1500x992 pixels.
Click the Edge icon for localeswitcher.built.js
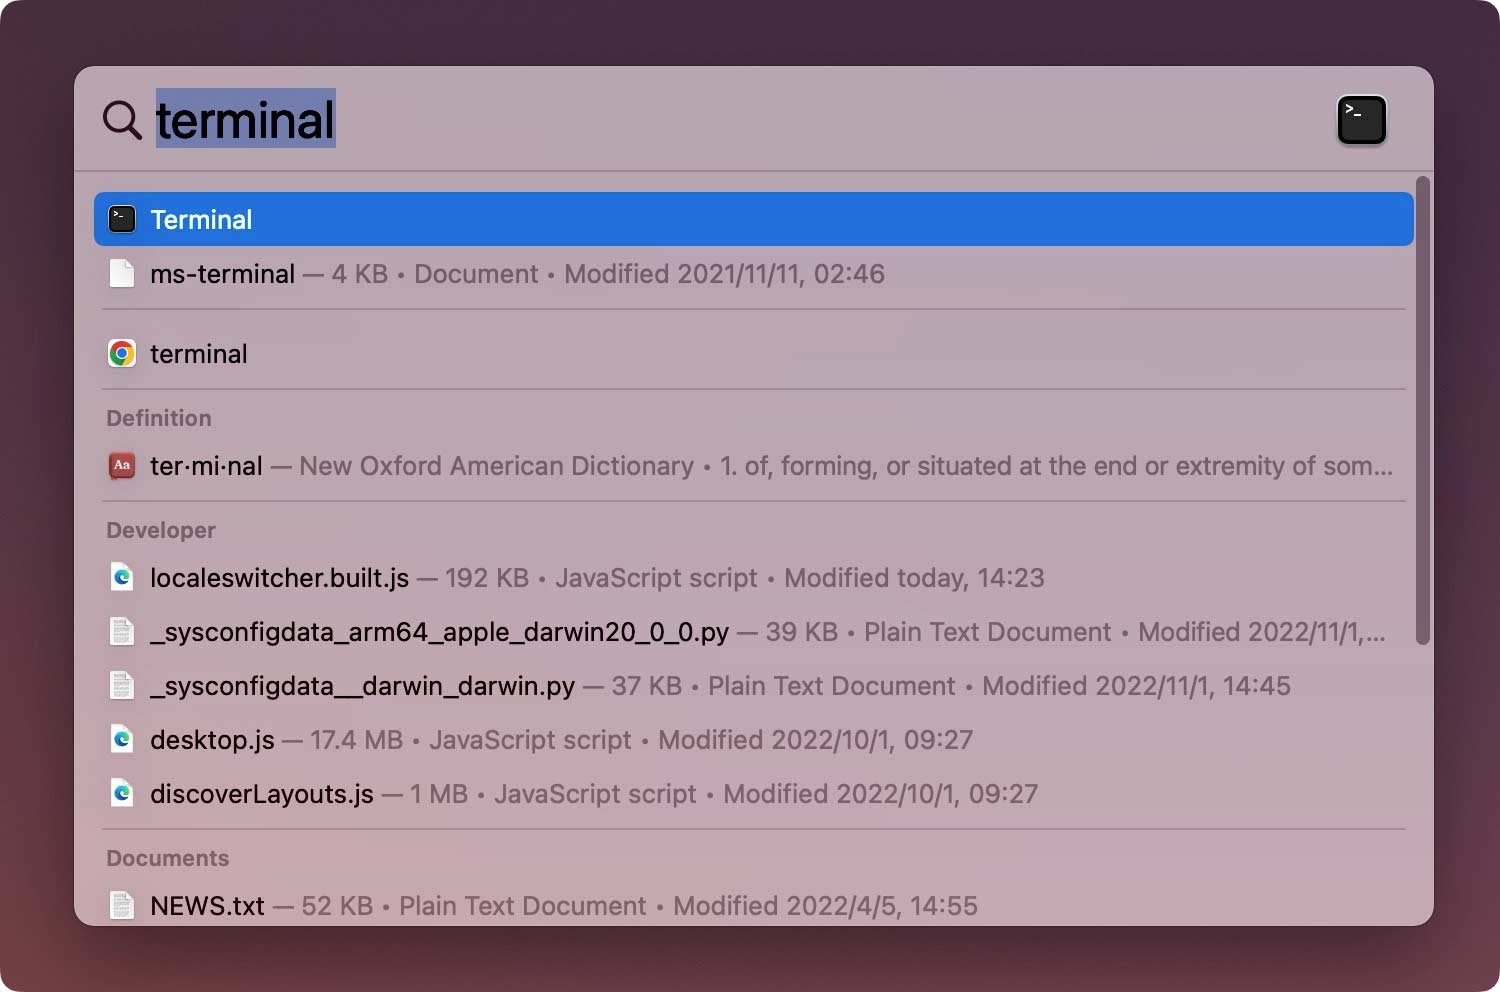click(x=122, y=577)
